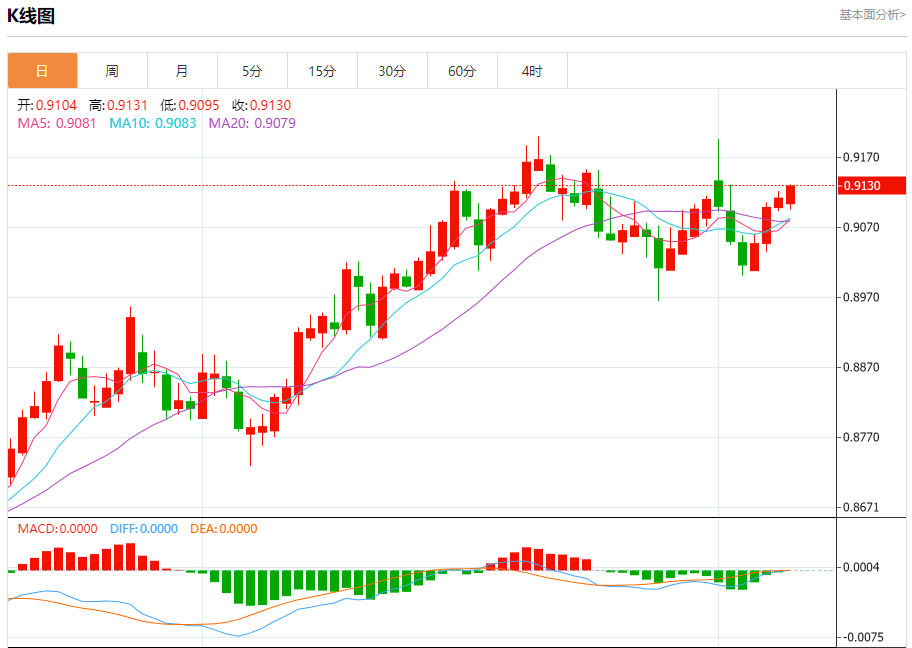Open the 4时 interval tab
Screen dimensions: 912x648
(x=532, y=71)
